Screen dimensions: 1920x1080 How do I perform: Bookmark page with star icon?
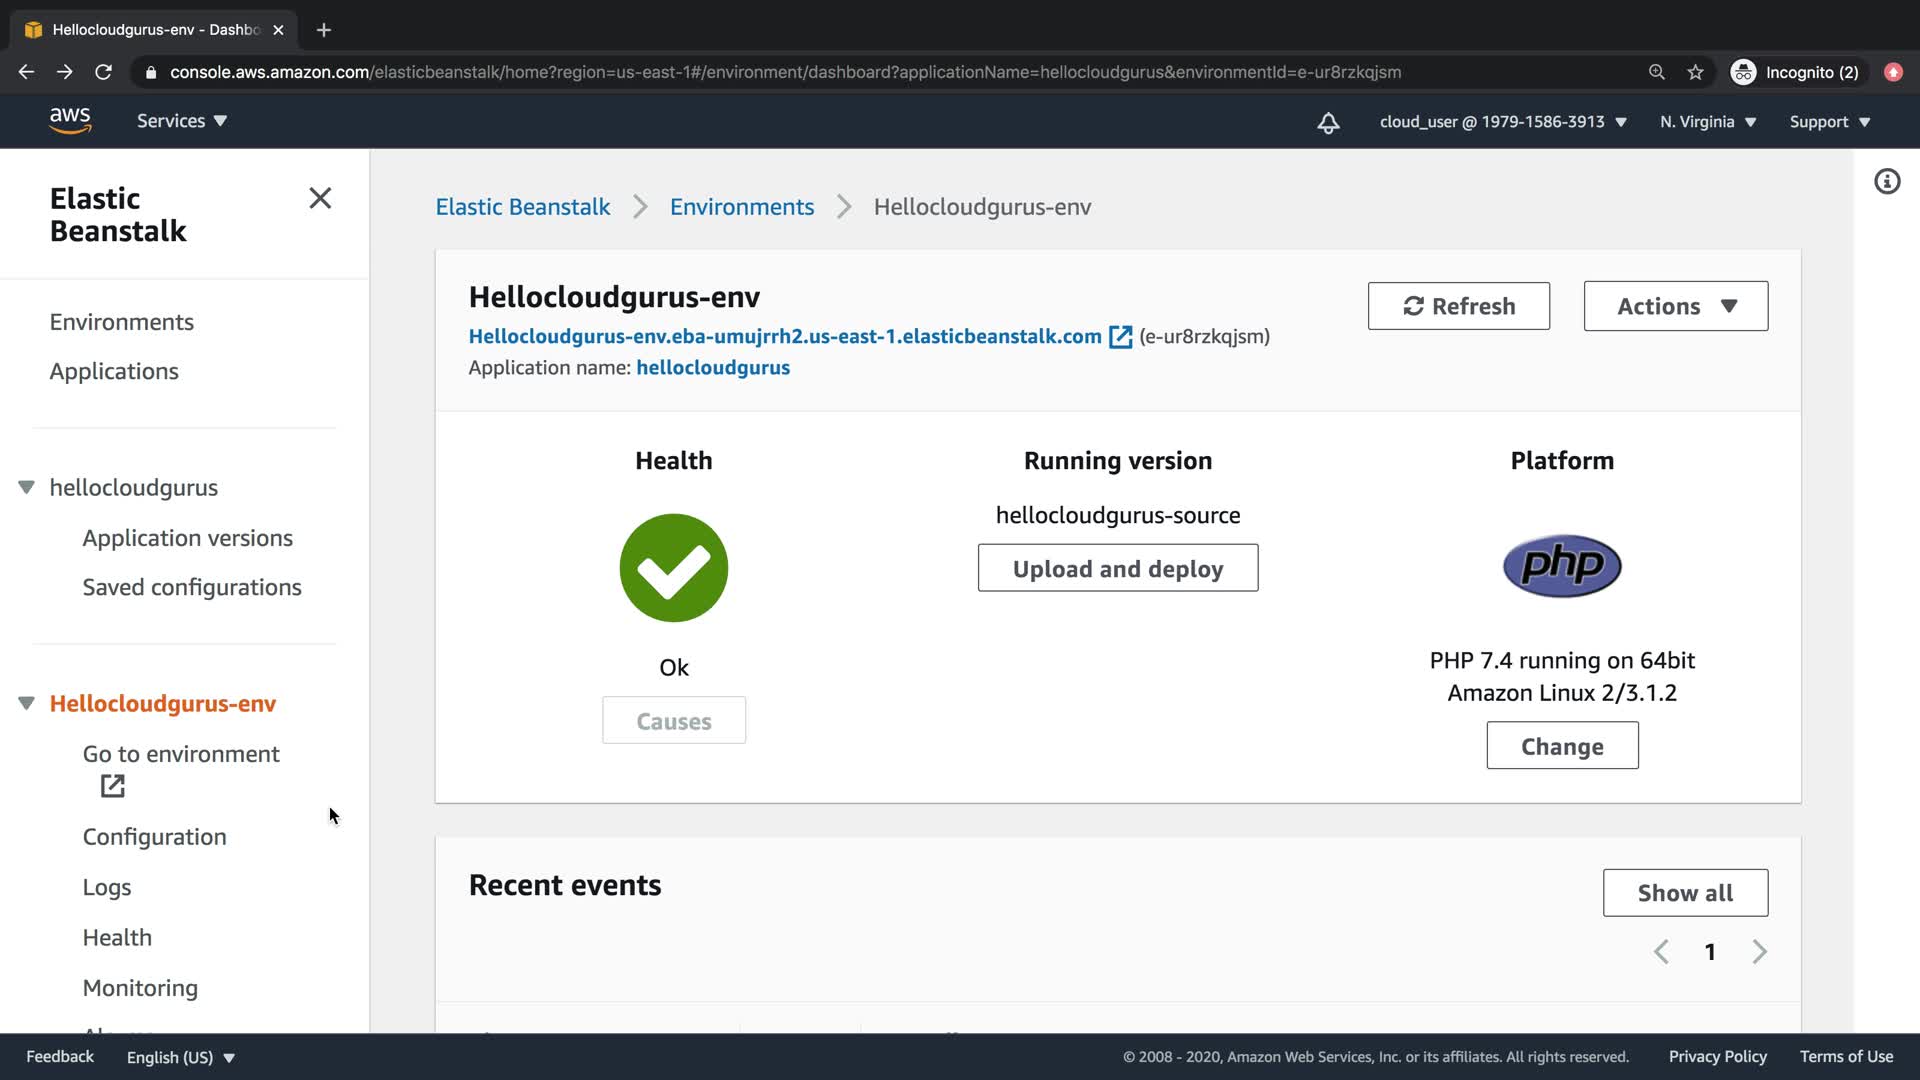click(x=1695, y=72)
